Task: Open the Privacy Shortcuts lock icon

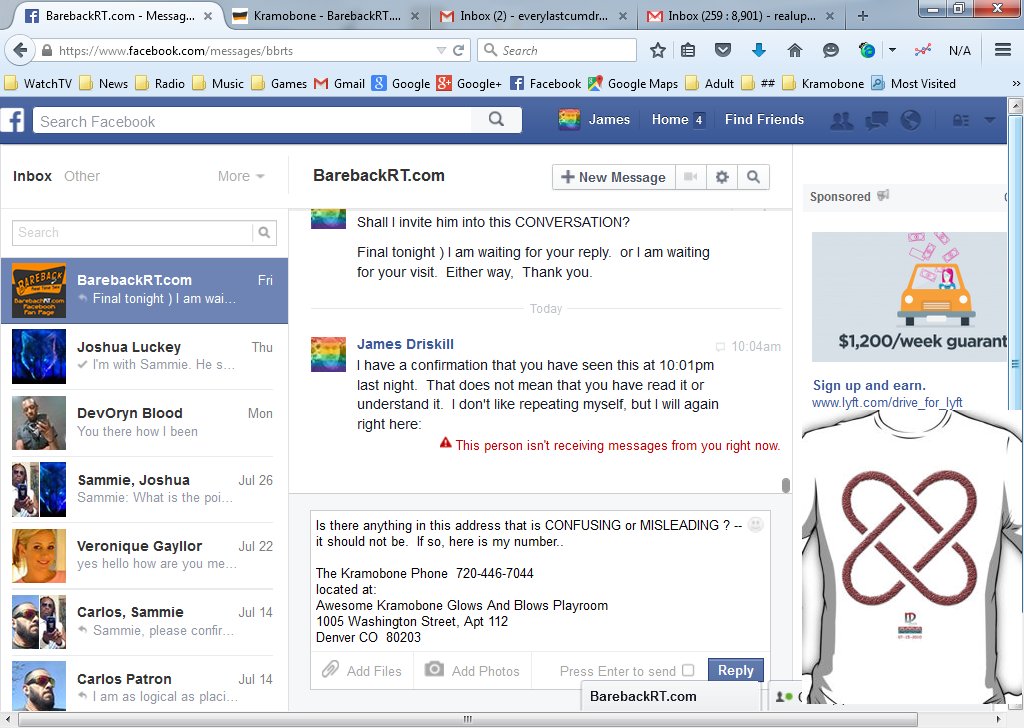Action: point(961,120)
